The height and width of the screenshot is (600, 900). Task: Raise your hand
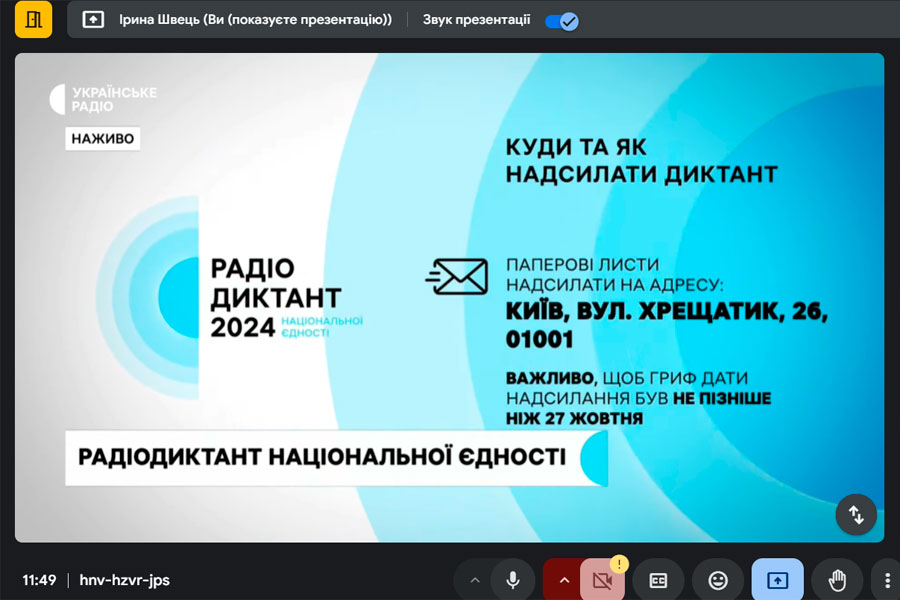(x=837, y=580)
